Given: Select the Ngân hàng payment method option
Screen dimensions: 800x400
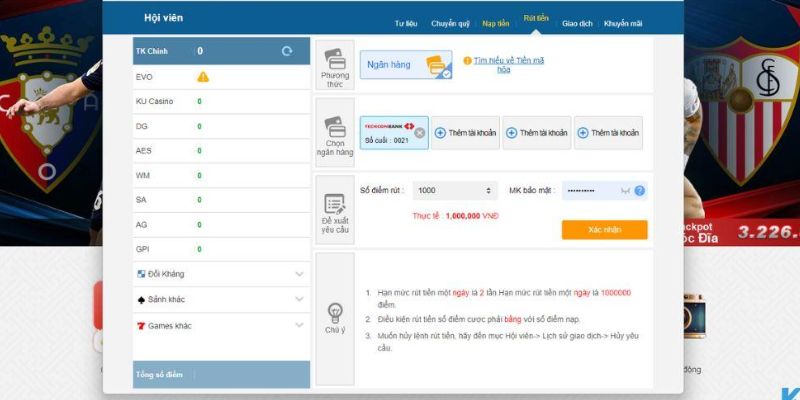Looking at the screenshot, I should pos(407,65).
